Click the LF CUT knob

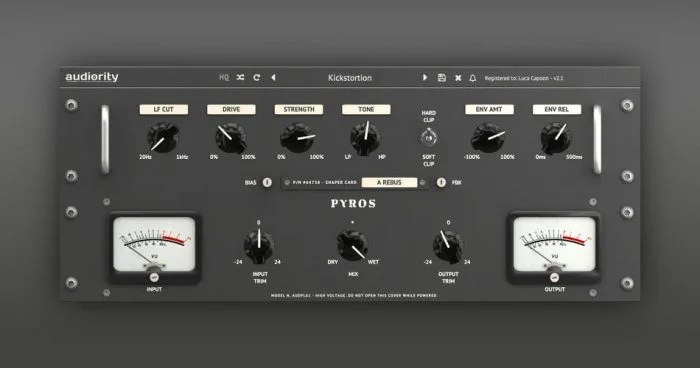(163, 138)
